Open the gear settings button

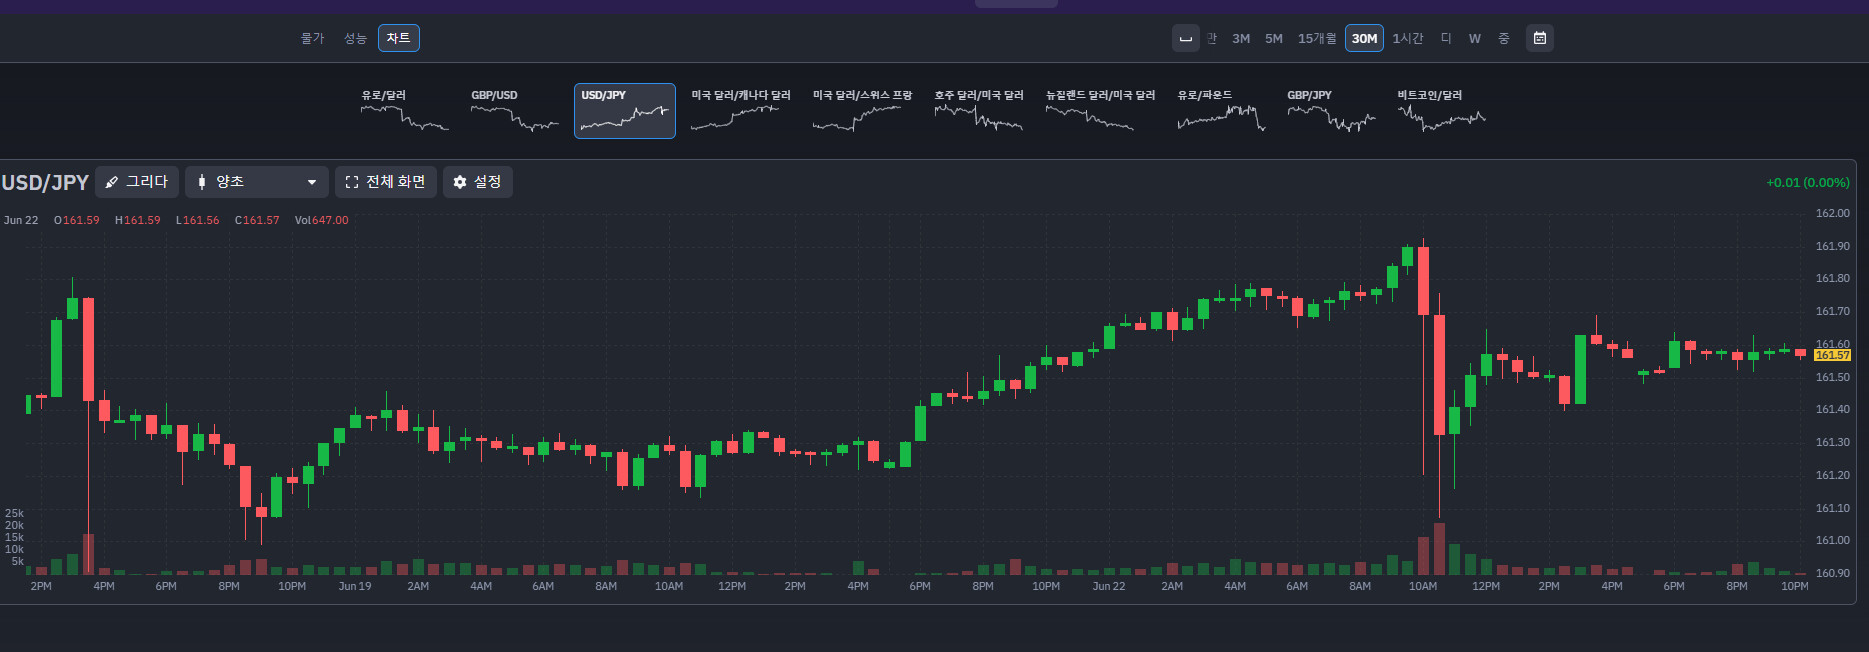[x=477, y=182]
